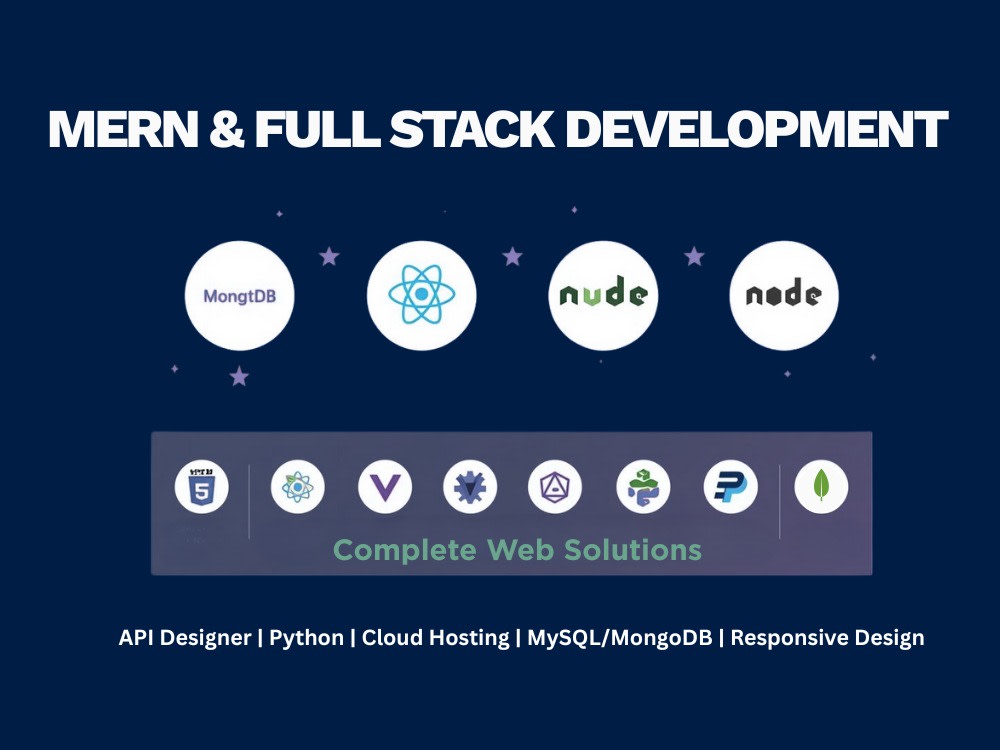This screenshot has width=1000, height=750.
Task: Click the green 'nude' logo circle
Action: click(603, 295)
